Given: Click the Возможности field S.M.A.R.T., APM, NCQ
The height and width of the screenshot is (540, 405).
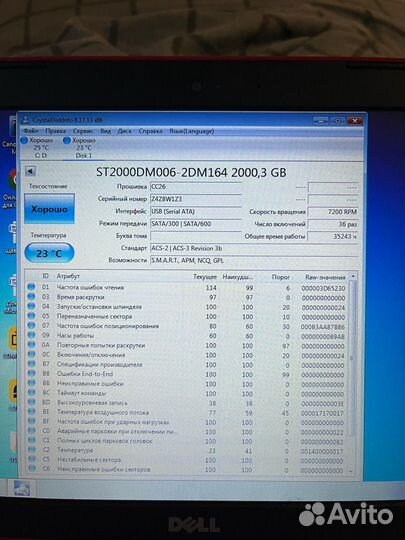Looking at the screenshot, I should point(254,261).
